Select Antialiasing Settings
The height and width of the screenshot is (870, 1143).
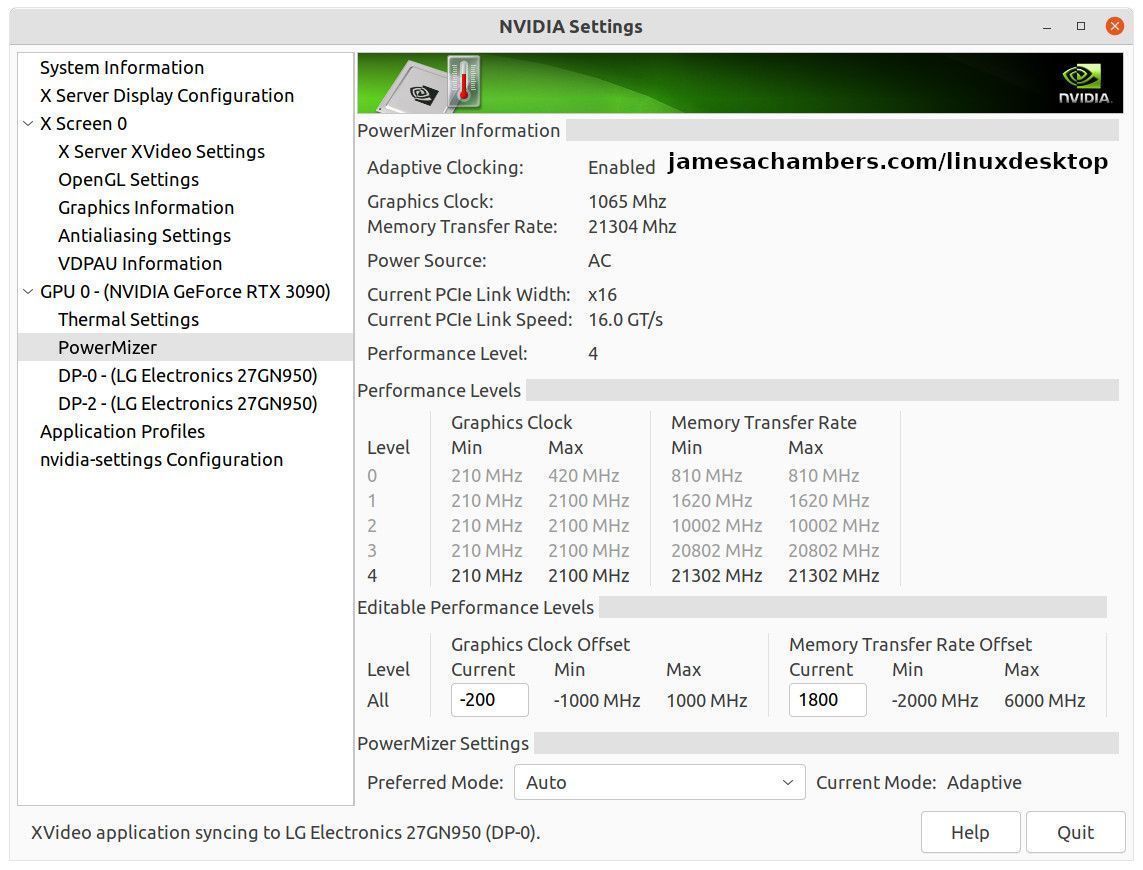144,235
